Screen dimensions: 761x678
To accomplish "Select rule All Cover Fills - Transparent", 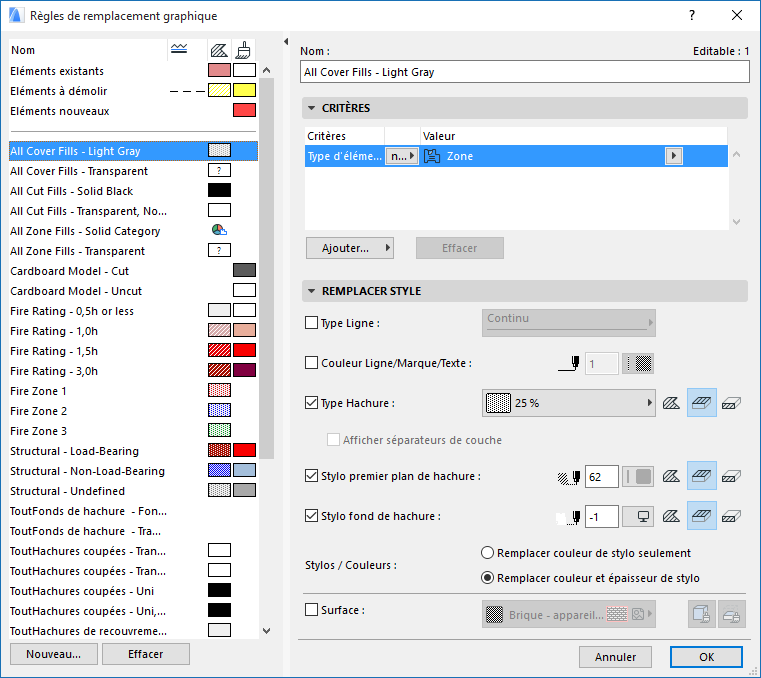I will [x=133, y=171].
